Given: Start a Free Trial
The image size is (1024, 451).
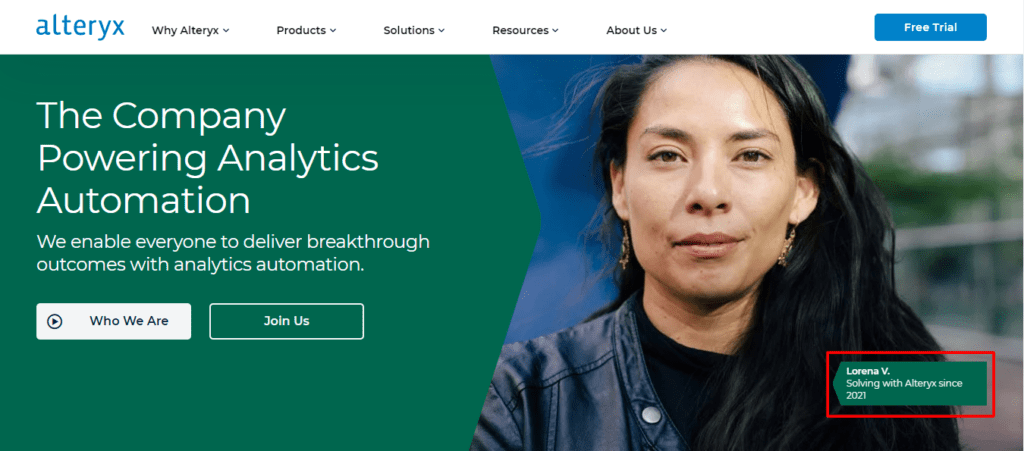Looking at the screenshot, I should click(x=931, y=27).
